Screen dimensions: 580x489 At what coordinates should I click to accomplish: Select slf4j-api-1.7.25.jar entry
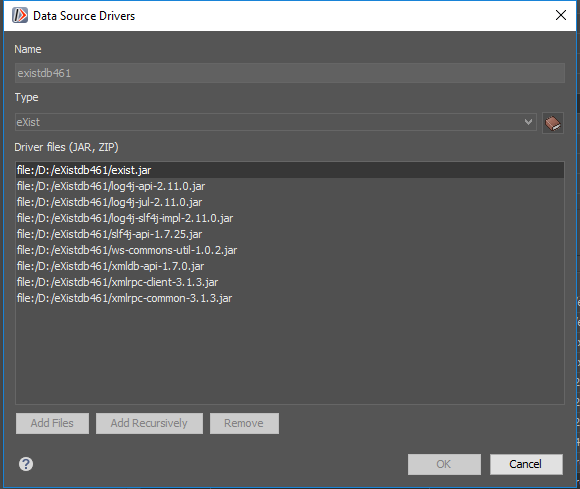pyautogui.click(x=290, y=234)
